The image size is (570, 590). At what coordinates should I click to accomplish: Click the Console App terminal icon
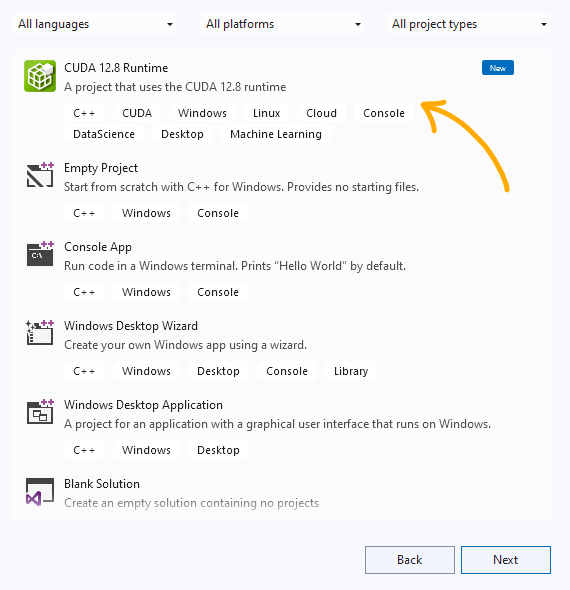(40, 254)
